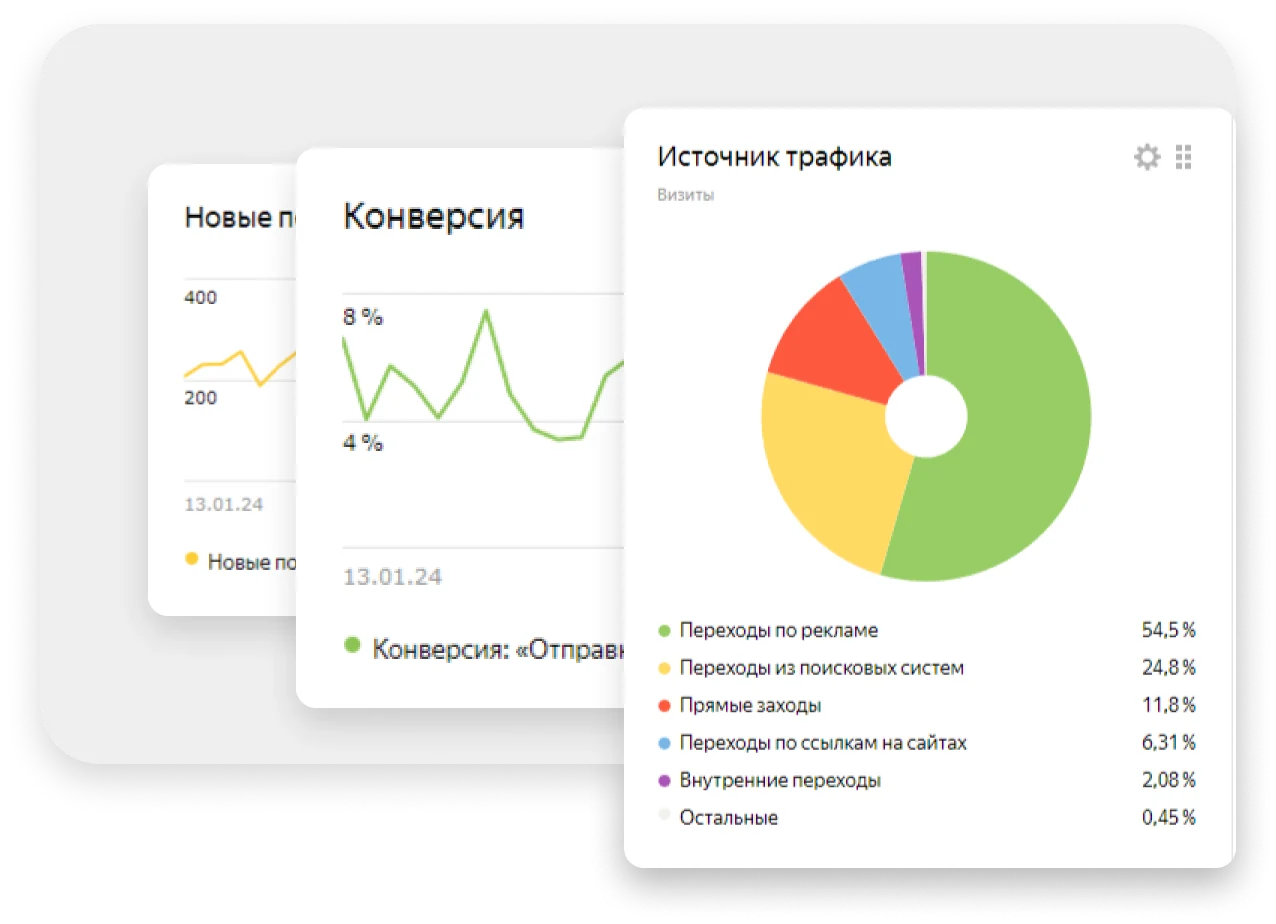Select legend label Прямые заходы
Viewport: 1276px width, 924px height.
[751, 706]
